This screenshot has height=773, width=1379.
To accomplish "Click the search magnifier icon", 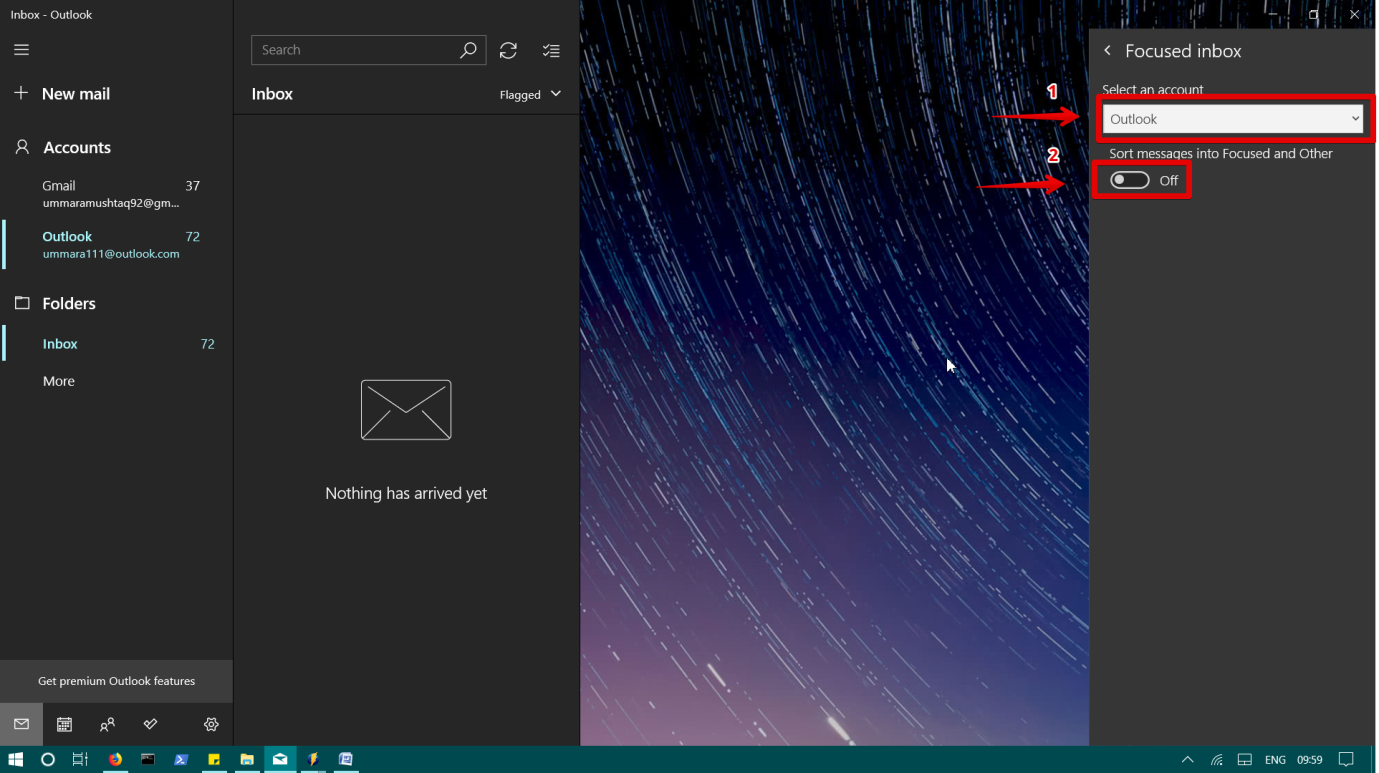I will pos(468,50).
